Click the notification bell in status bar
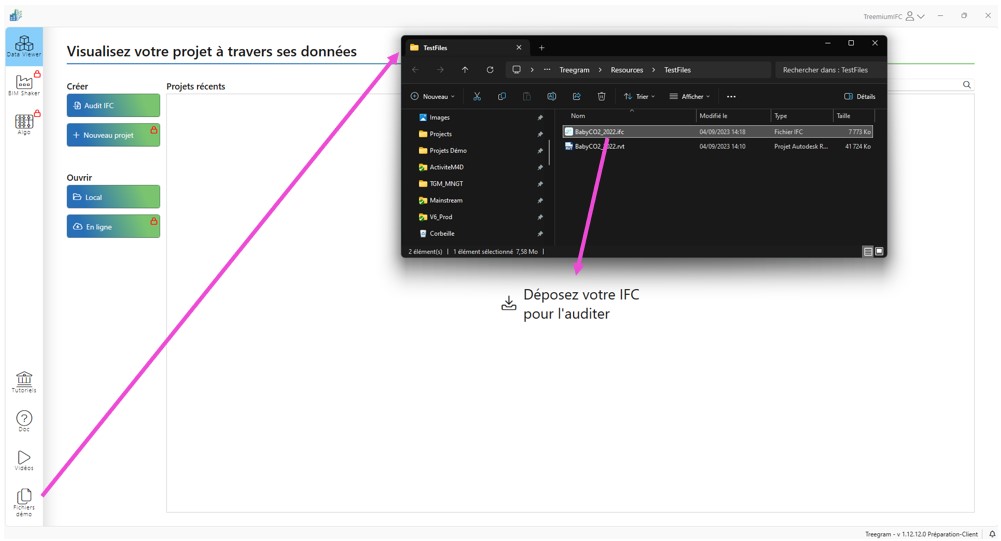The image size is (1001, 541). [x=992, y=534]
